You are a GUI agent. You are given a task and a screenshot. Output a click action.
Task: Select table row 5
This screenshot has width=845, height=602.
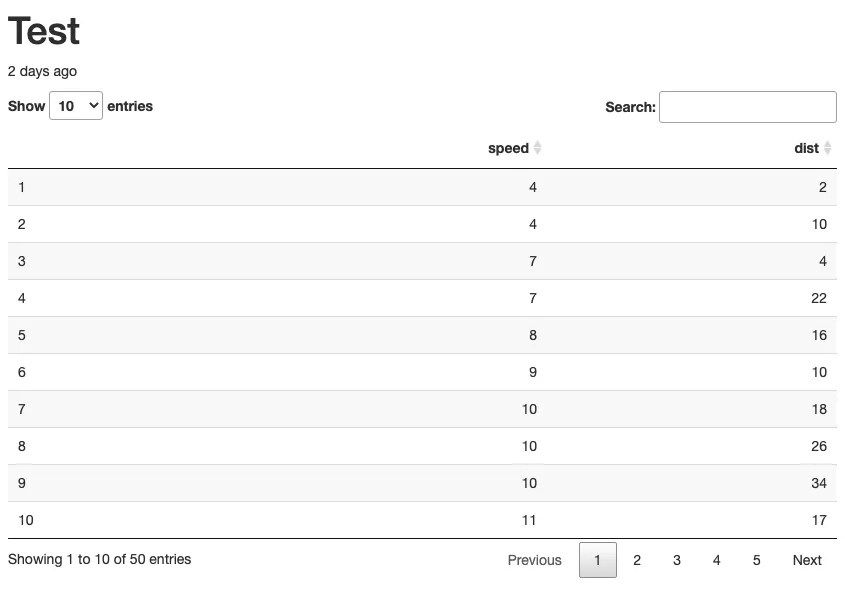coord(22,335)
